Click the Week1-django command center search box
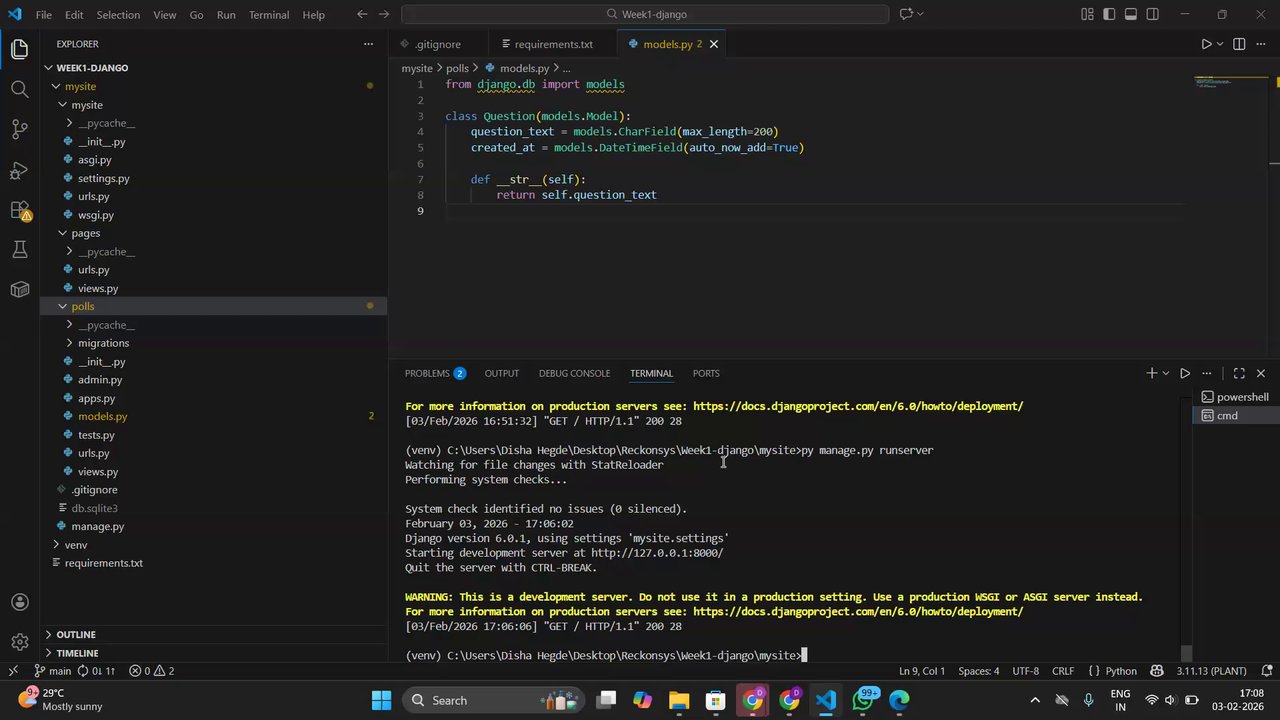Image resolution: width=1280 pixels, height=720 pixels. pos(645,14)
